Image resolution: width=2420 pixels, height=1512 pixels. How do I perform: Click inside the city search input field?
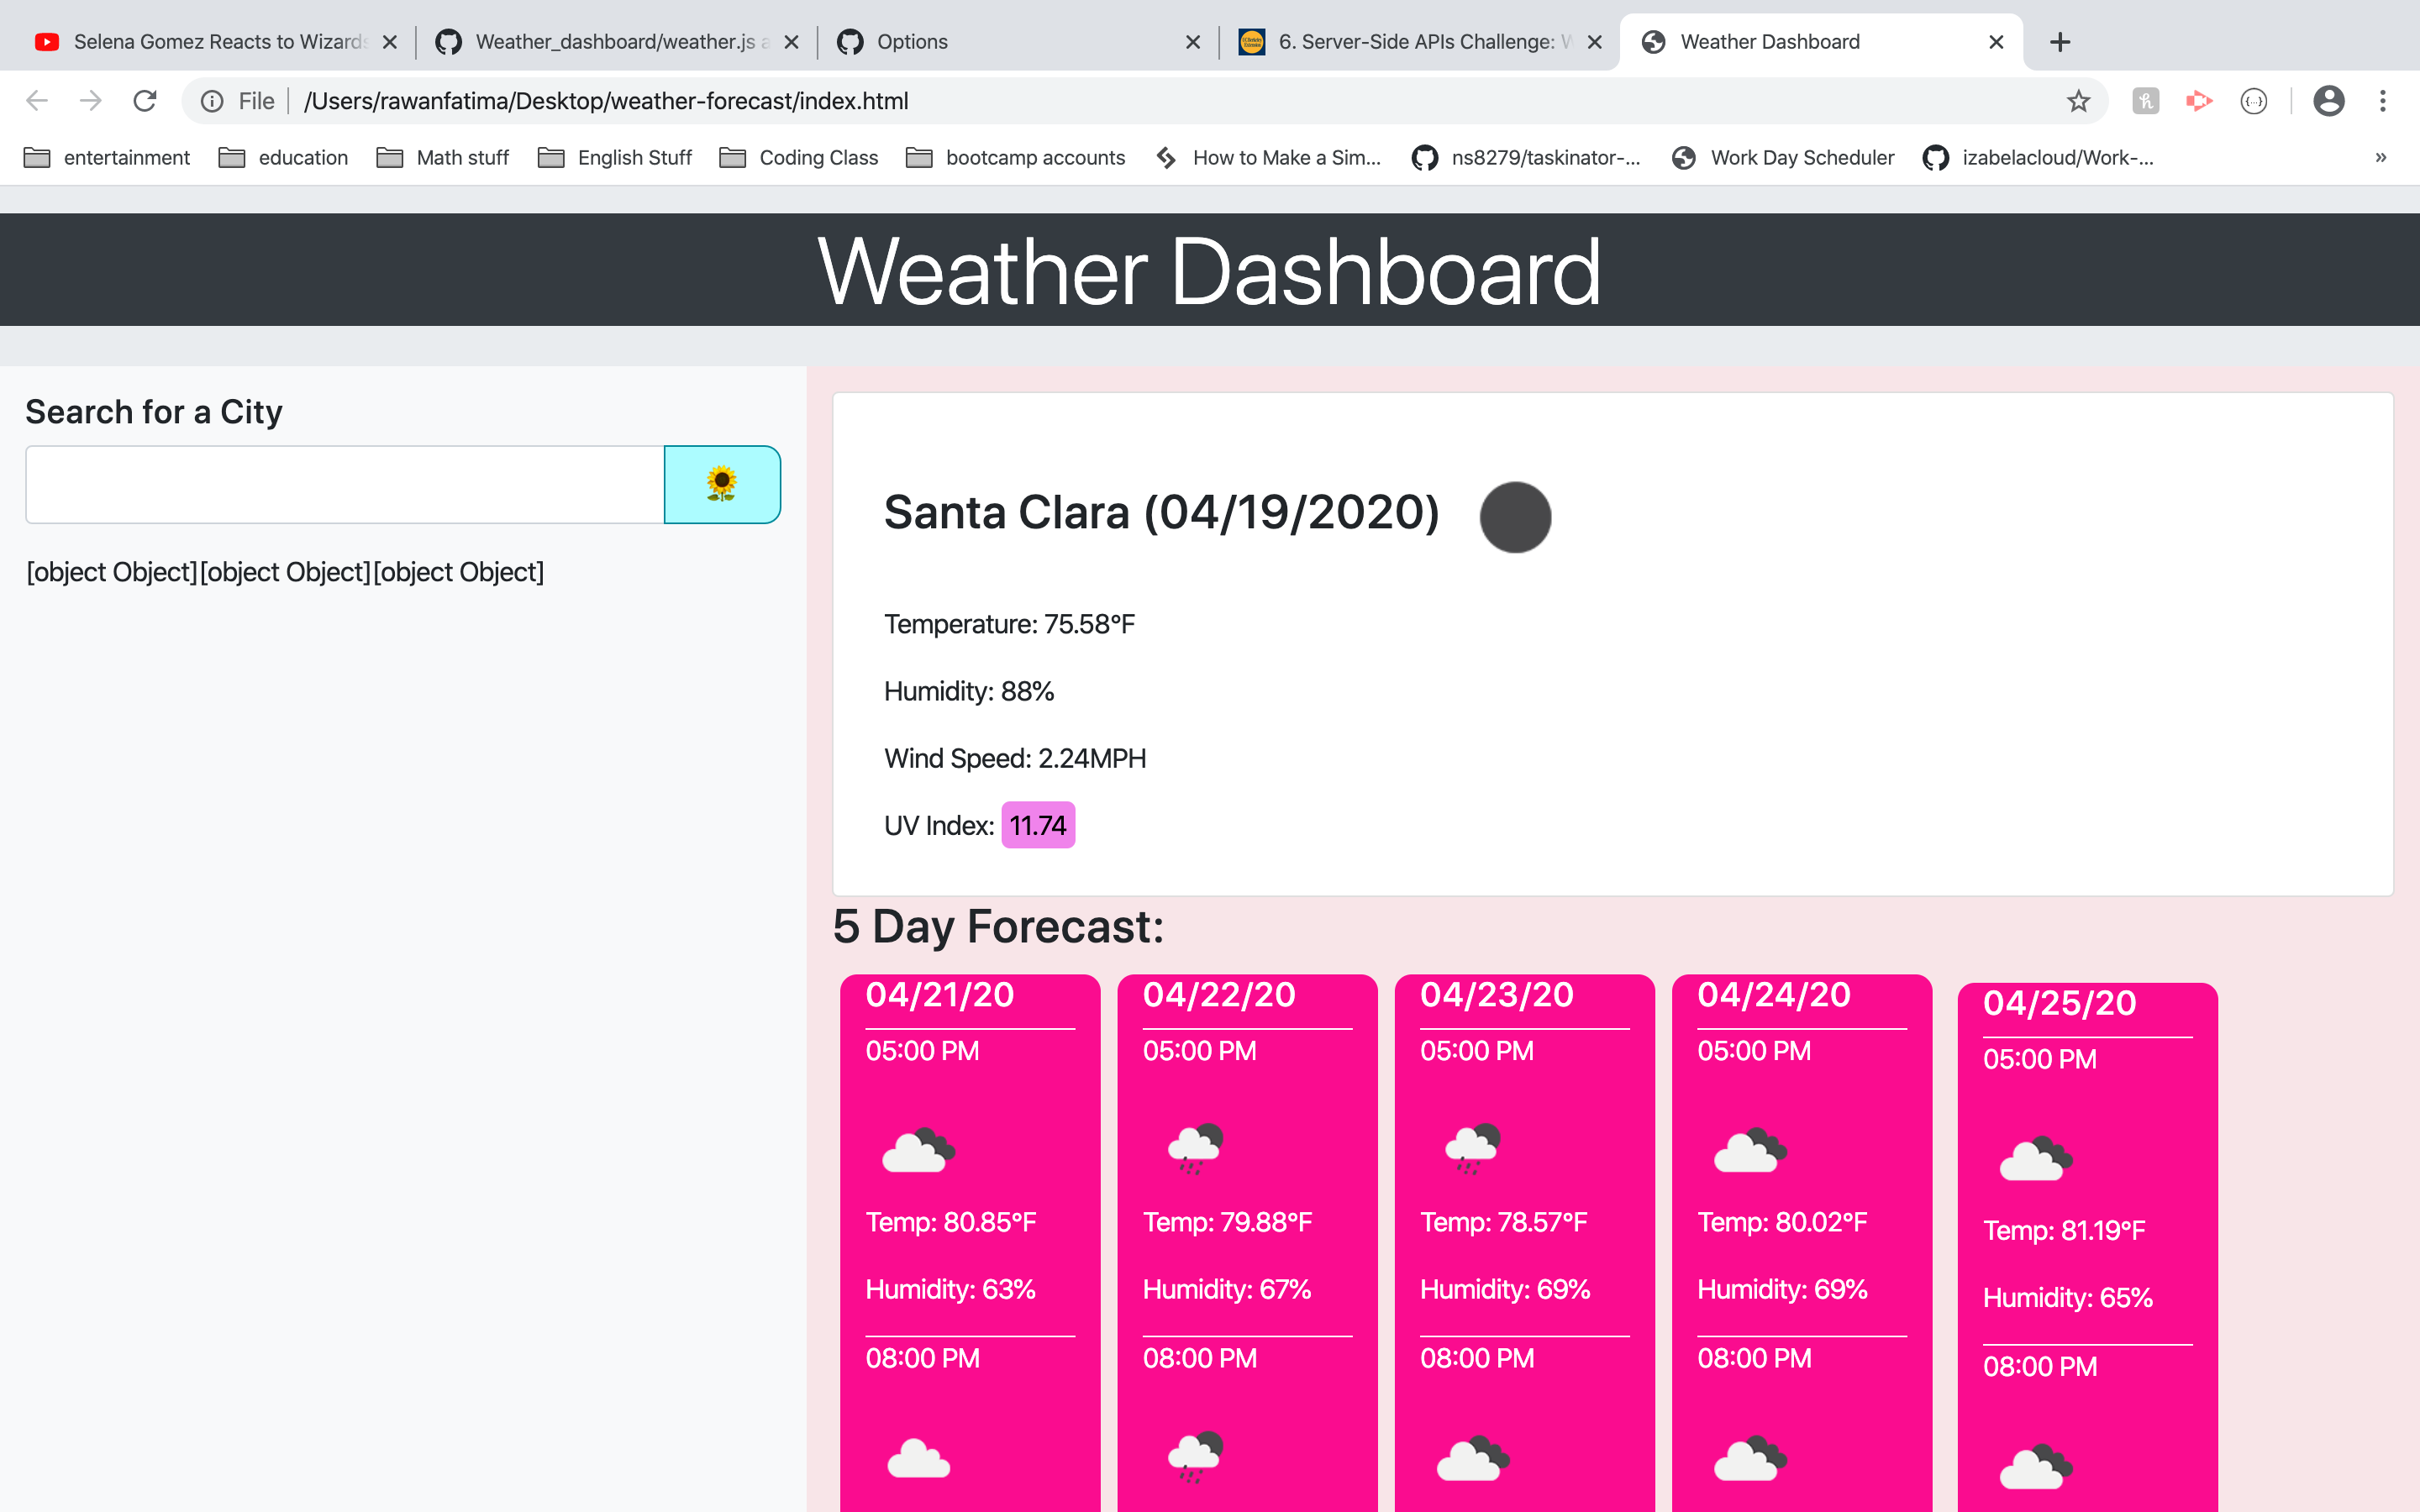coord(344,484)
